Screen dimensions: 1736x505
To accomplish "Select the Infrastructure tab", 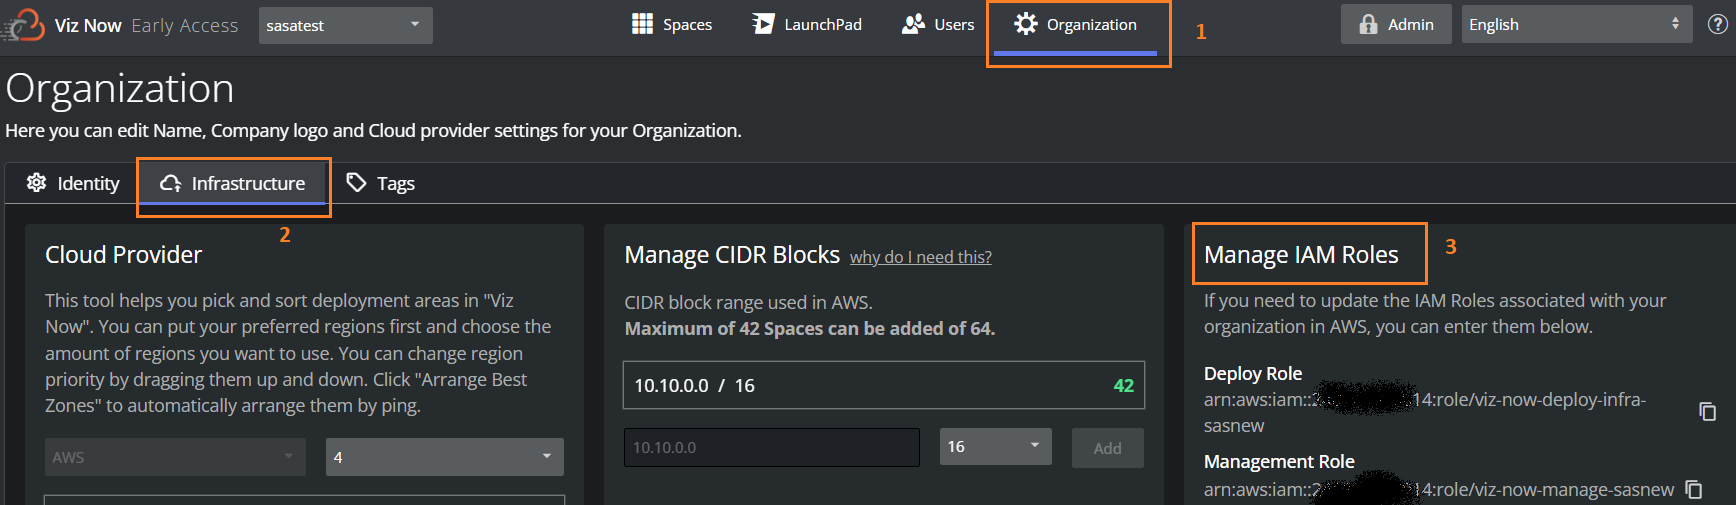I will pos(233,183).
